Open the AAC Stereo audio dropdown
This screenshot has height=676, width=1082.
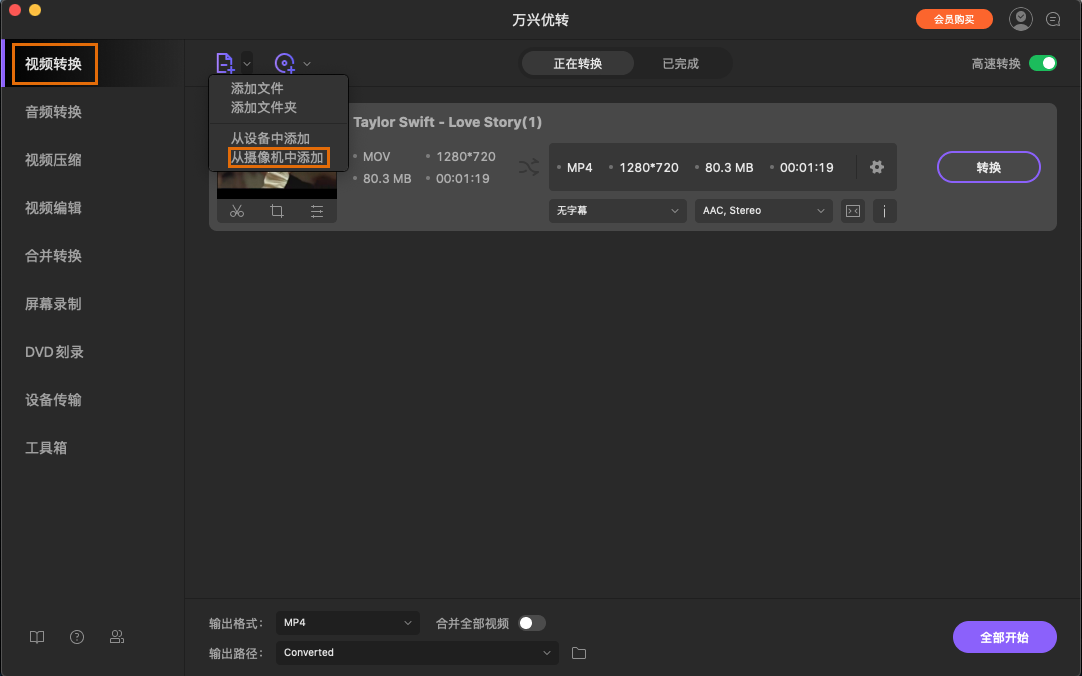coord(763,211)
